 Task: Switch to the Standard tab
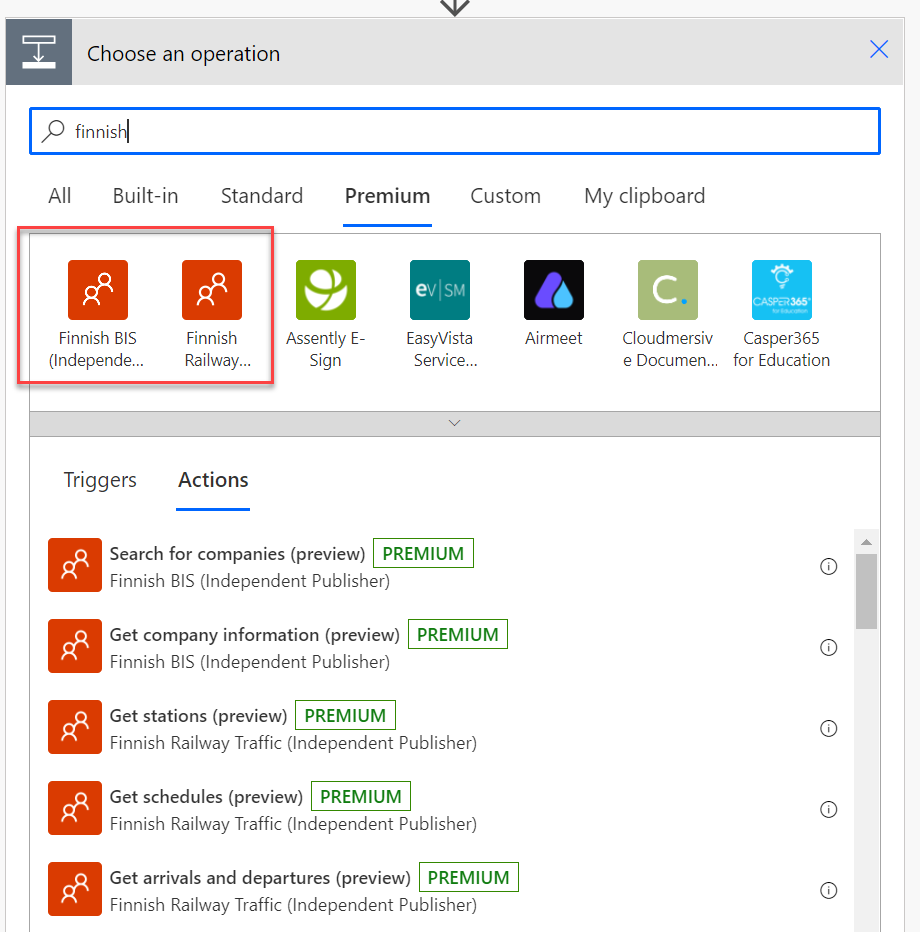[x=262, y=196]
